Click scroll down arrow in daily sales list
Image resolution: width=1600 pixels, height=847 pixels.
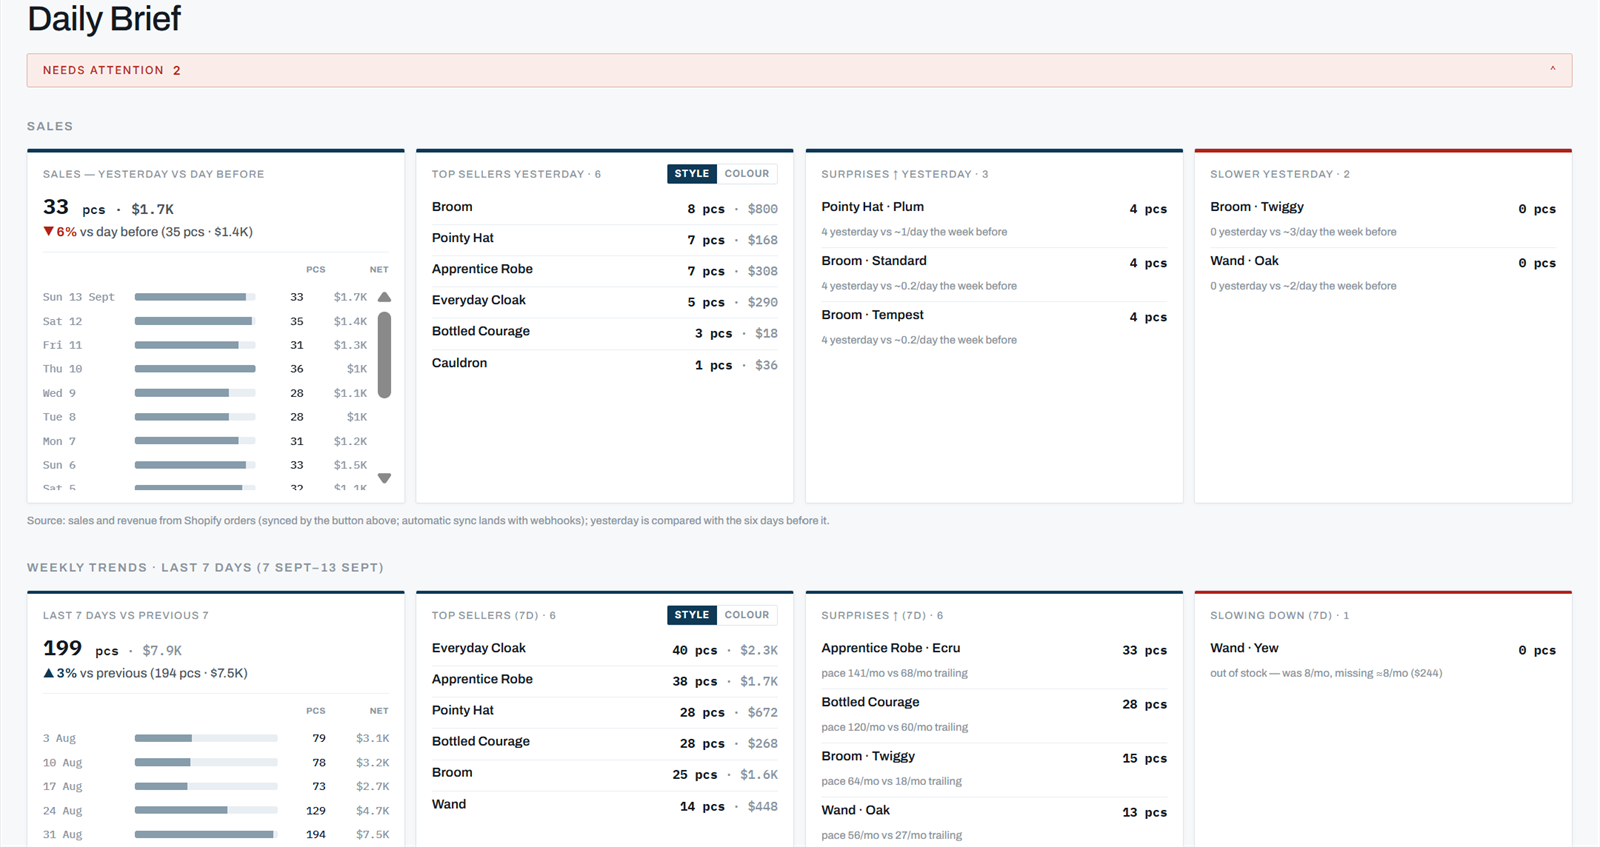click(x=384, y=478)
